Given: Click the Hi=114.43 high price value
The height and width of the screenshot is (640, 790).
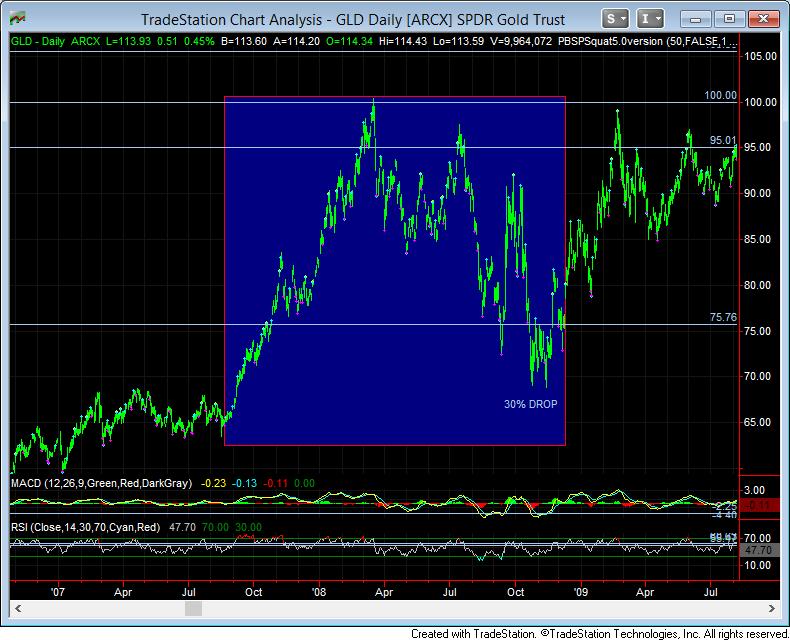Looking at the screenshot, I should [x=403, y=41].
